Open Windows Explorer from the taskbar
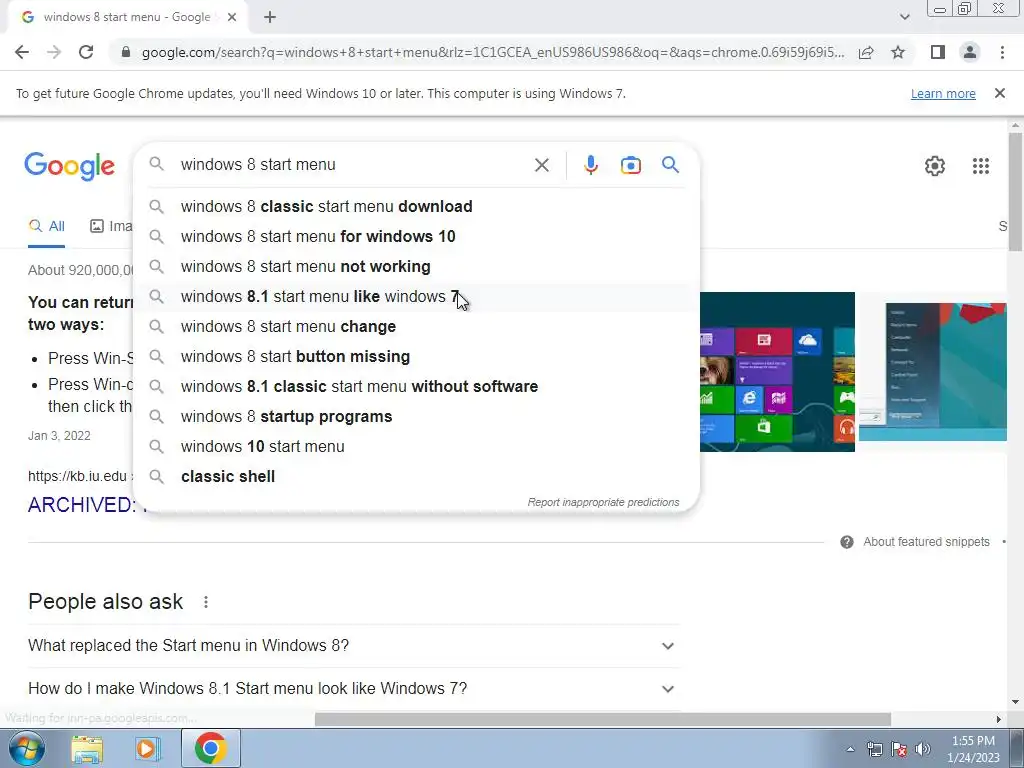 86,748
